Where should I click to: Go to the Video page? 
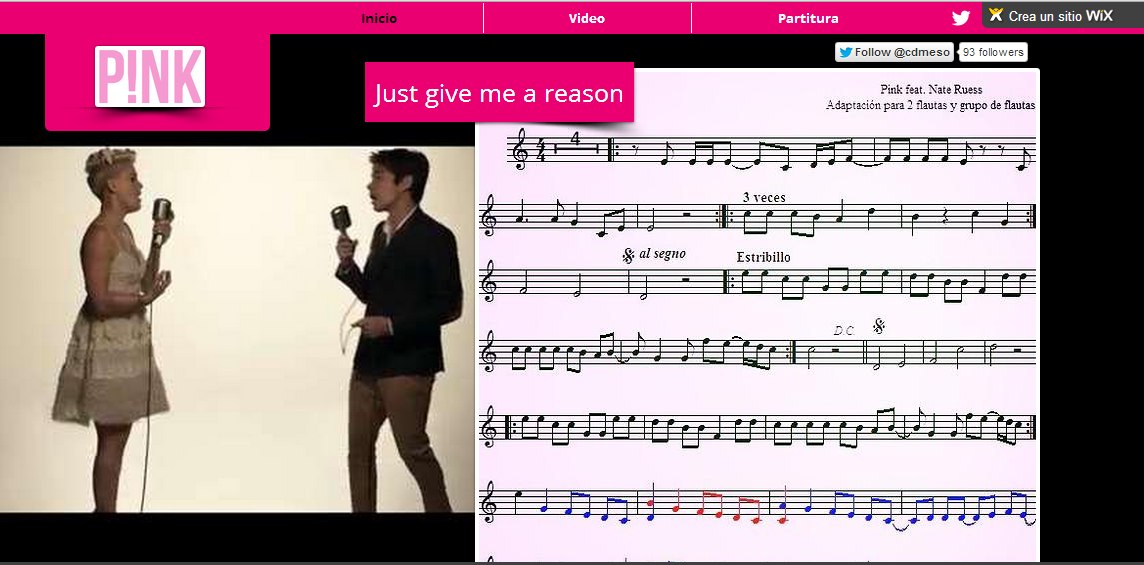pyautogui.click(x=587, y=18)
